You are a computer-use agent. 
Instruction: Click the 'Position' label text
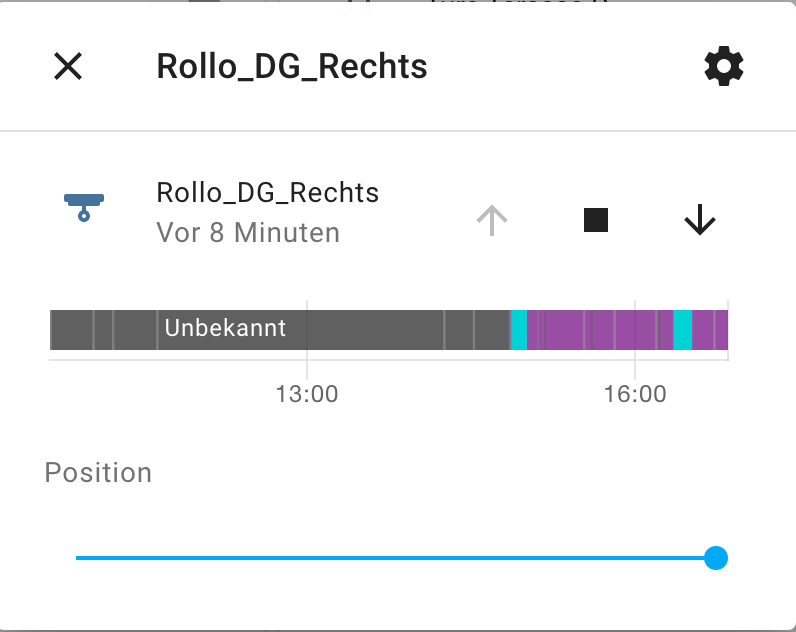point(98,472)
